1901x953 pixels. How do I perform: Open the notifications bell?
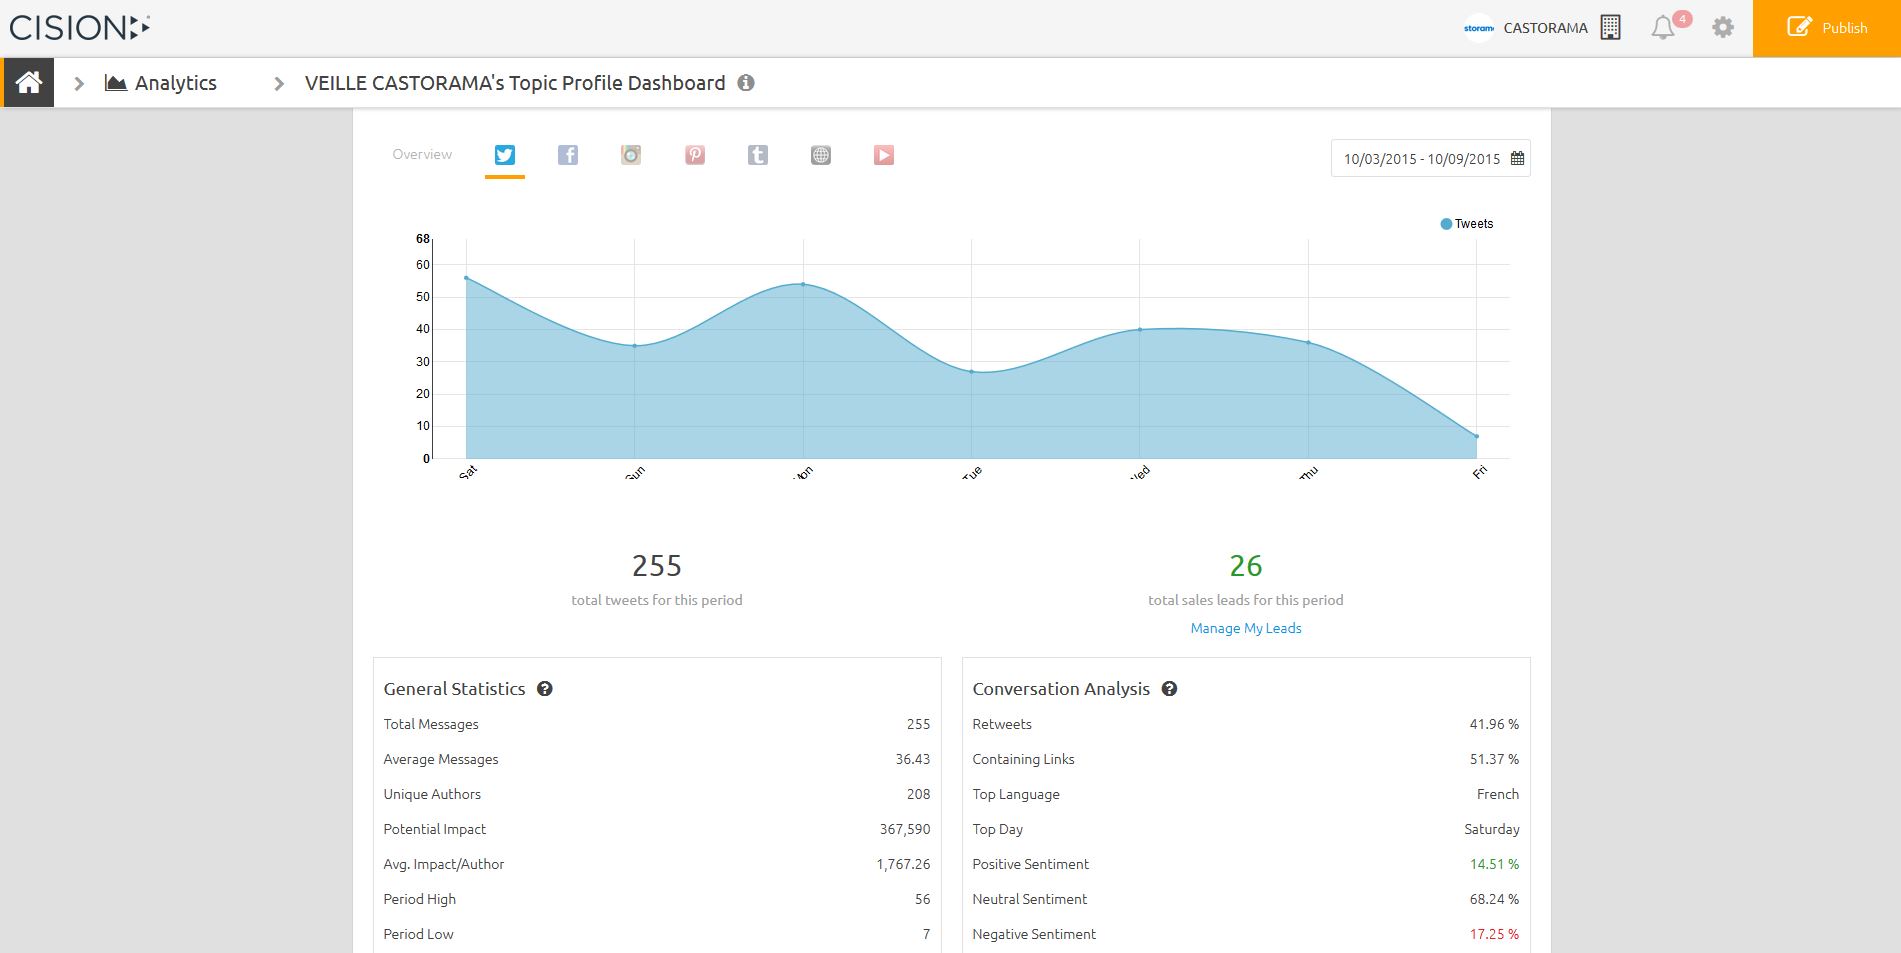[1662, 28]
